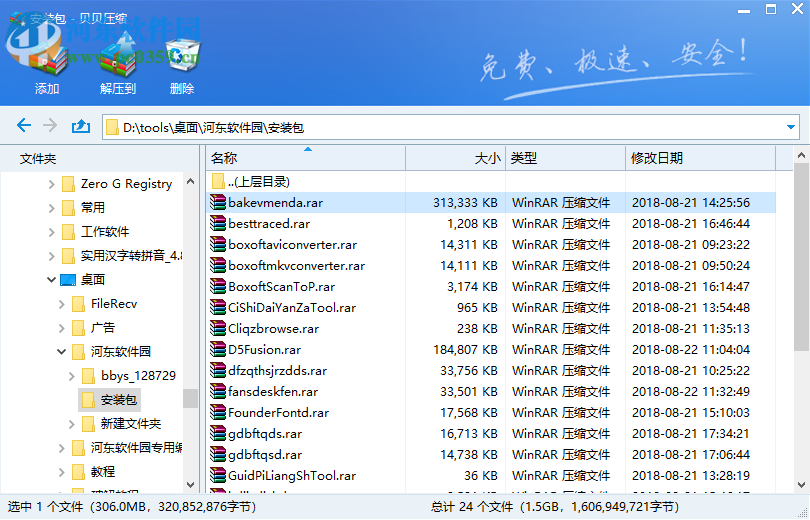810x520 pixels.
Task: Select the besttraced.rar archive icon
Action: point(218,224)
